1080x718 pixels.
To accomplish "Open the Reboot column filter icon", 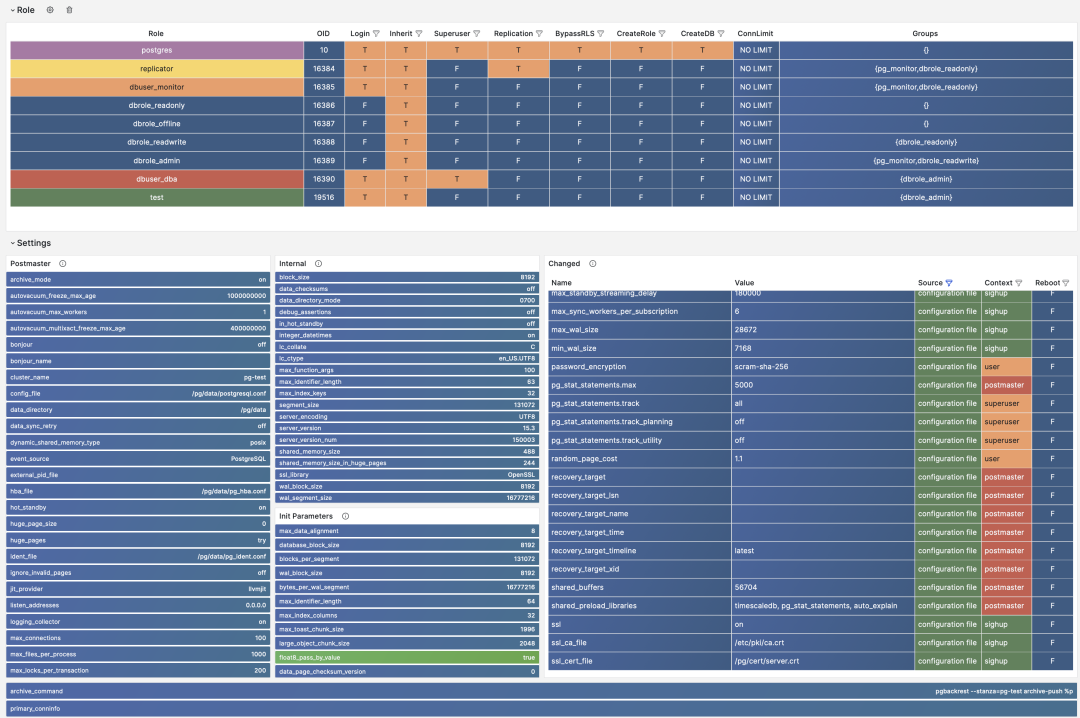I will pos(1066,283).
